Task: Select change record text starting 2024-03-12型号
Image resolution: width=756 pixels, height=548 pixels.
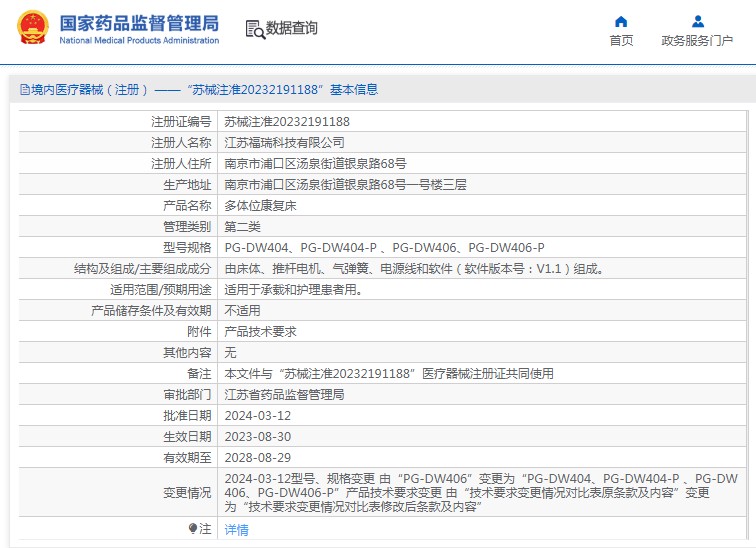Action: (x=481, y=493)
